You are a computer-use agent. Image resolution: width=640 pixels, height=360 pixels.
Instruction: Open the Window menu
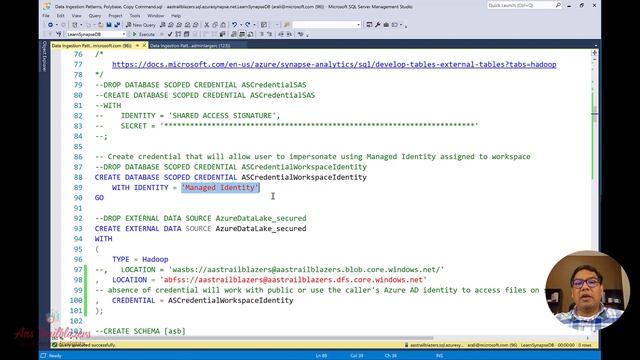155,16
